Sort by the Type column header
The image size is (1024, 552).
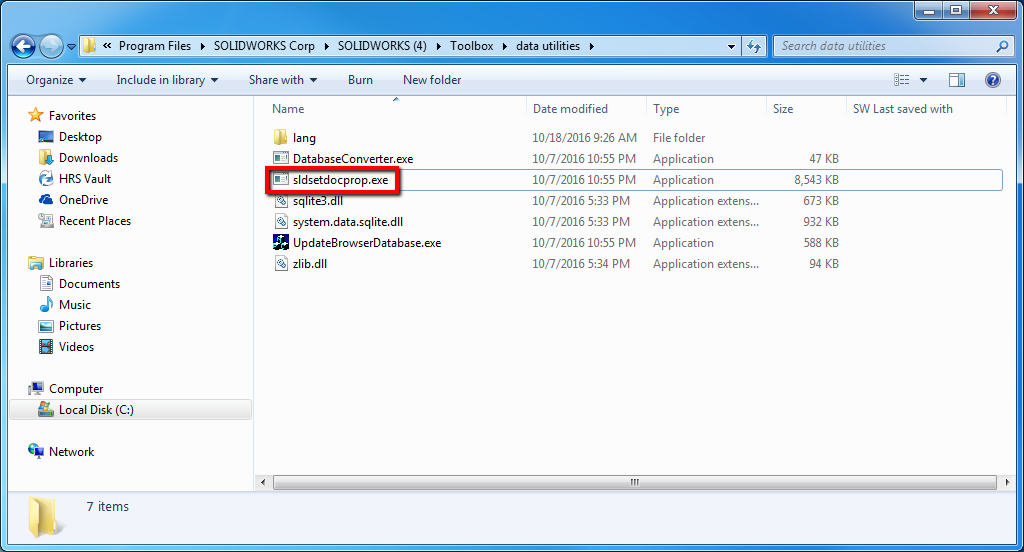click(707, 108)
